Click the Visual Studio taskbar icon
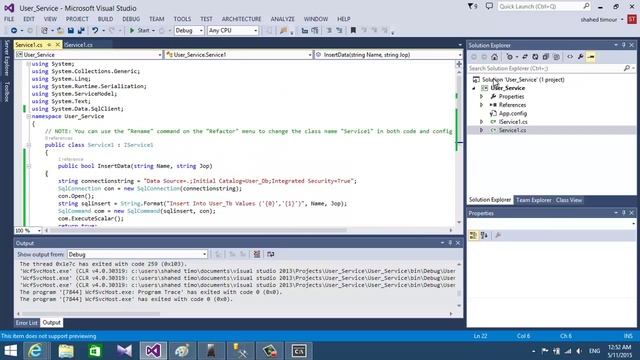The width and height of the screenshot is (640, 360). point(153,351)
